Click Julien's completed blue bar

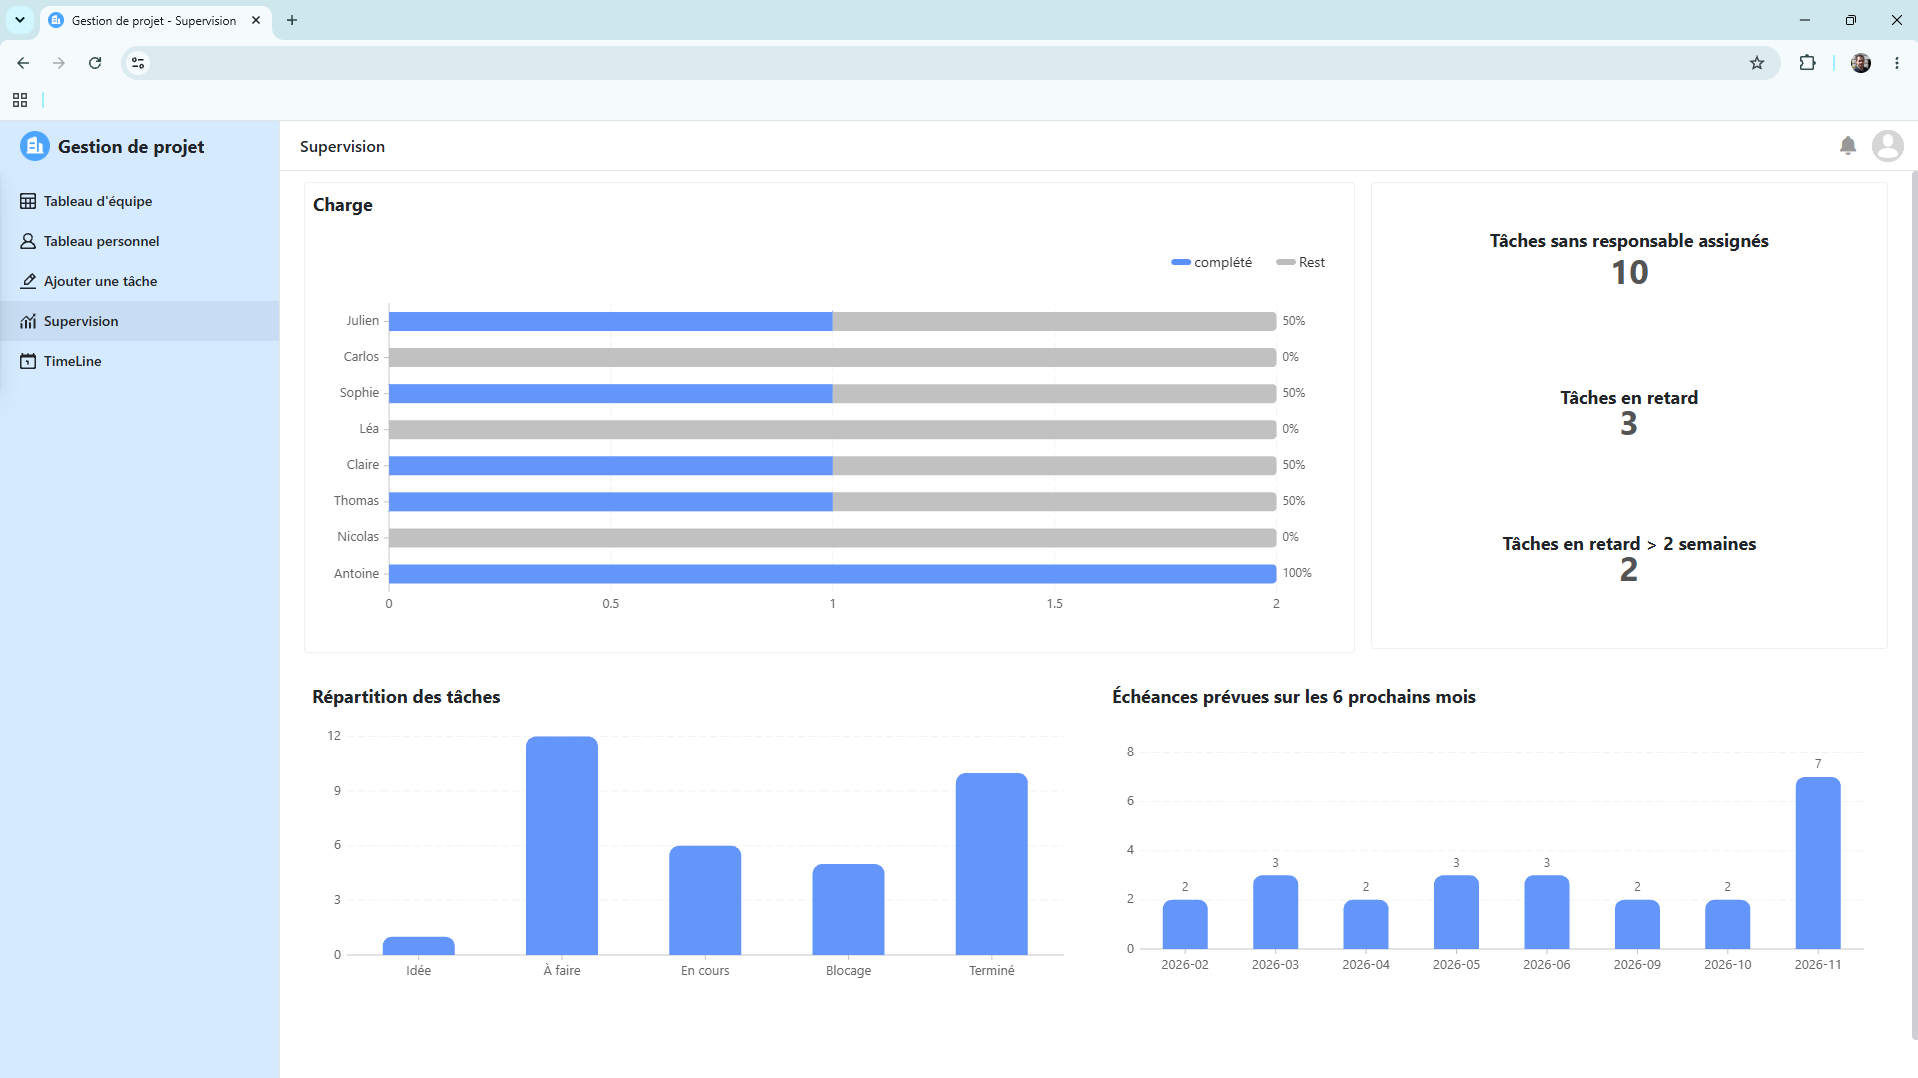[x=610, y=321]
